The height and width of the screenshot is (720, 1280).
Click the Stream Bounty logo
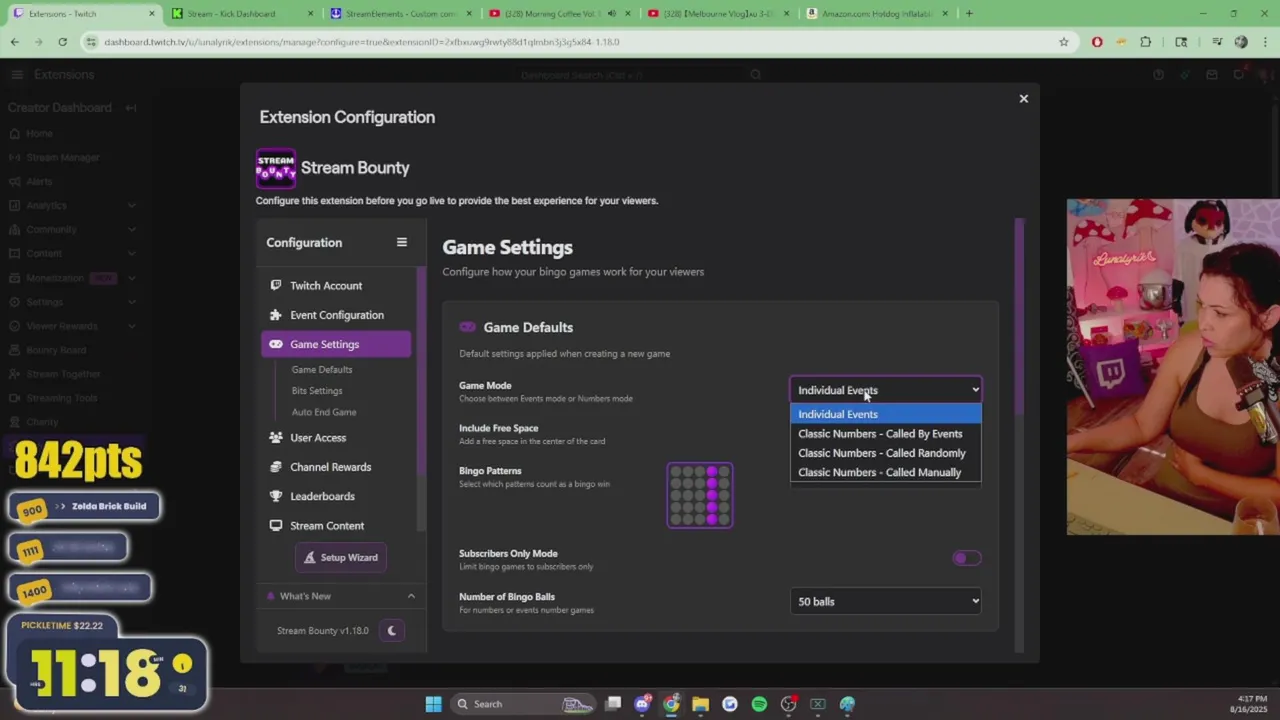click(x=276, y=168)
